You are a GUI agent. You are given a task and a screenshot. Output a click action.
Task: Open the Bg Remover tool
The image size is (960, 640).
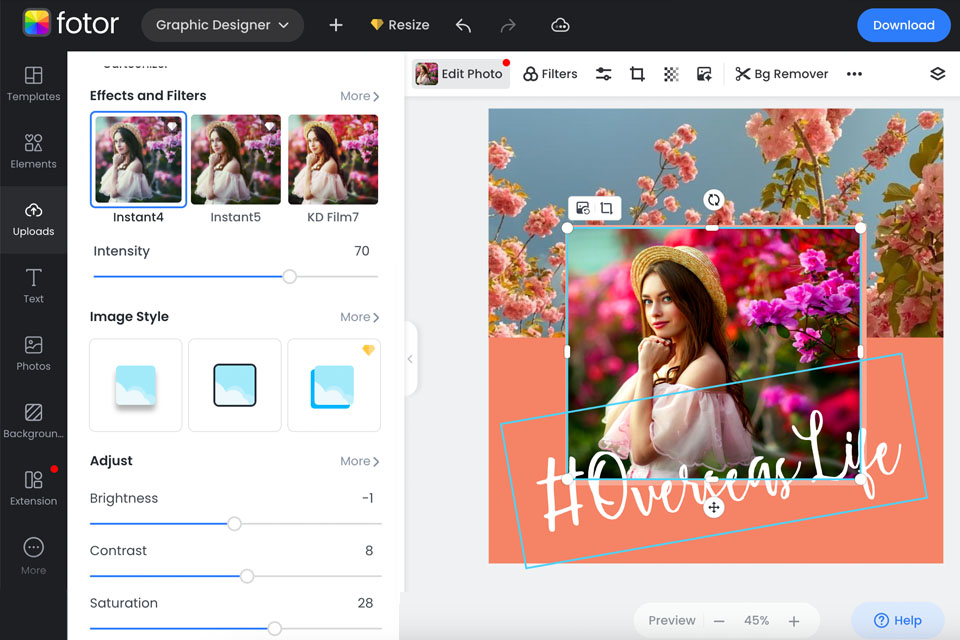pos(781,74)
